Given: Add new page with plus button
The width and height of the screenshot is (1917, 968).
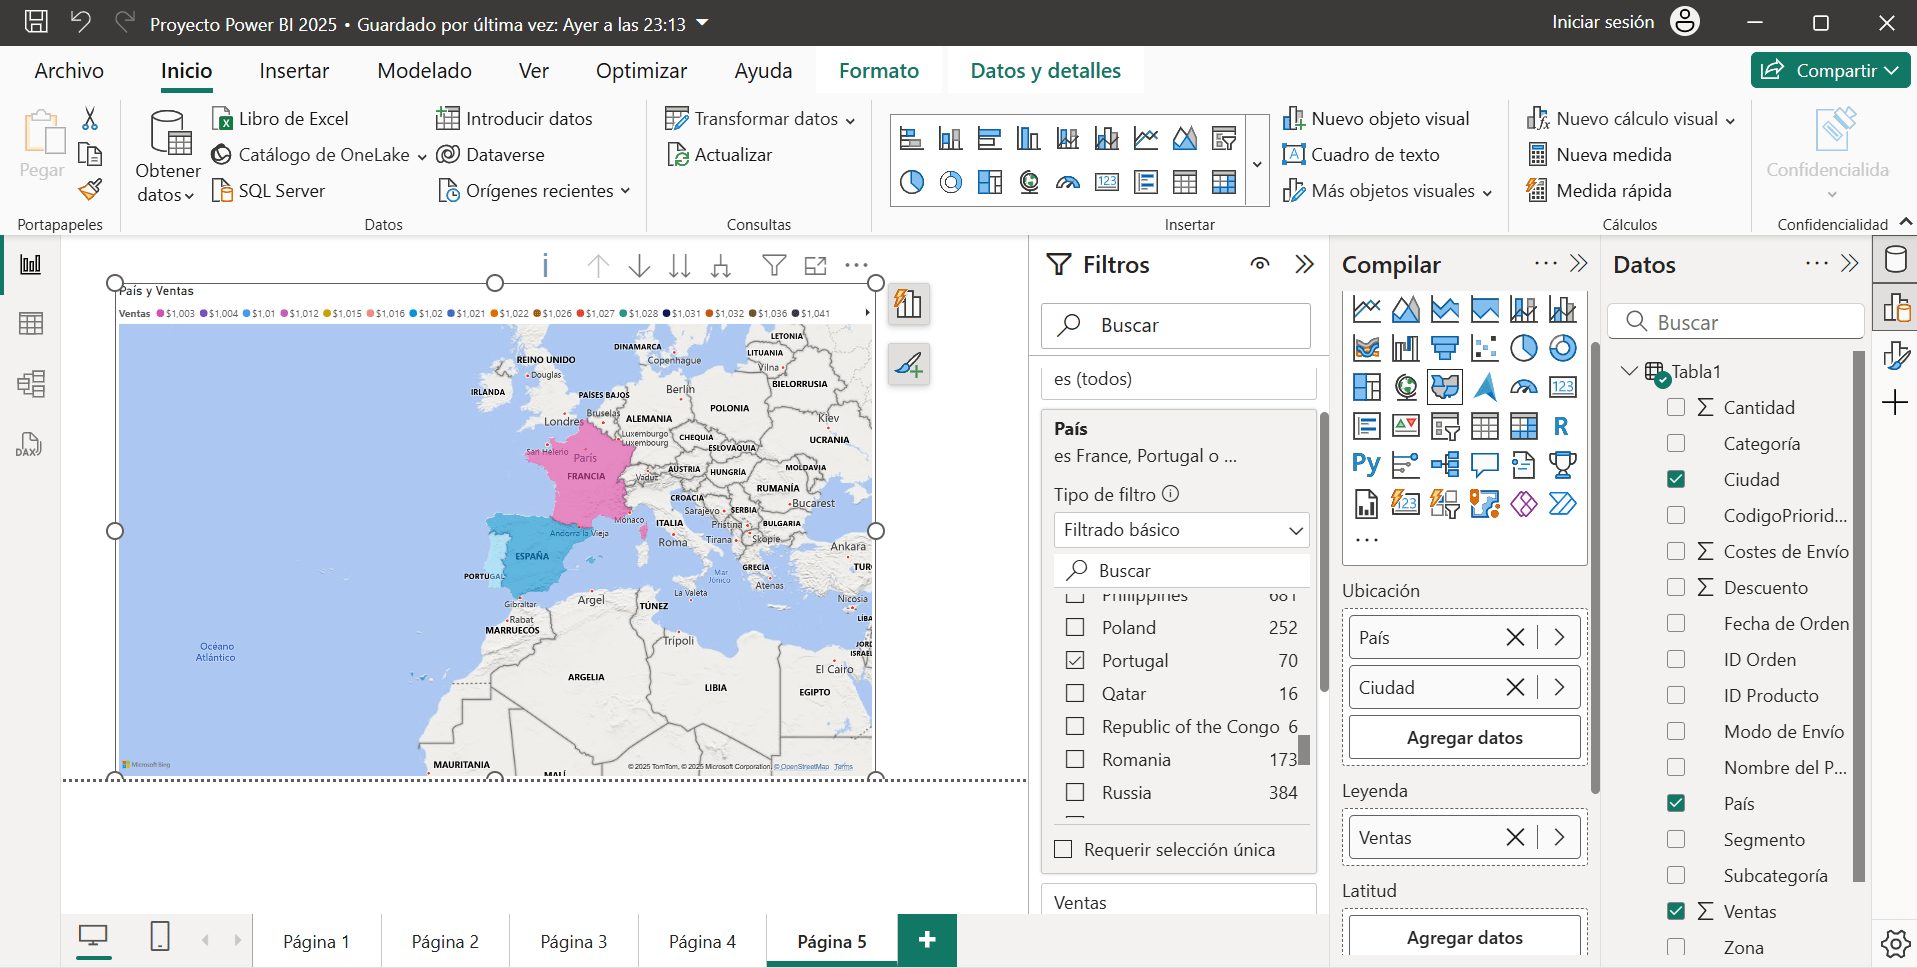Looking at the screenshot, I should pyautogui.click(x=927, y=940).
